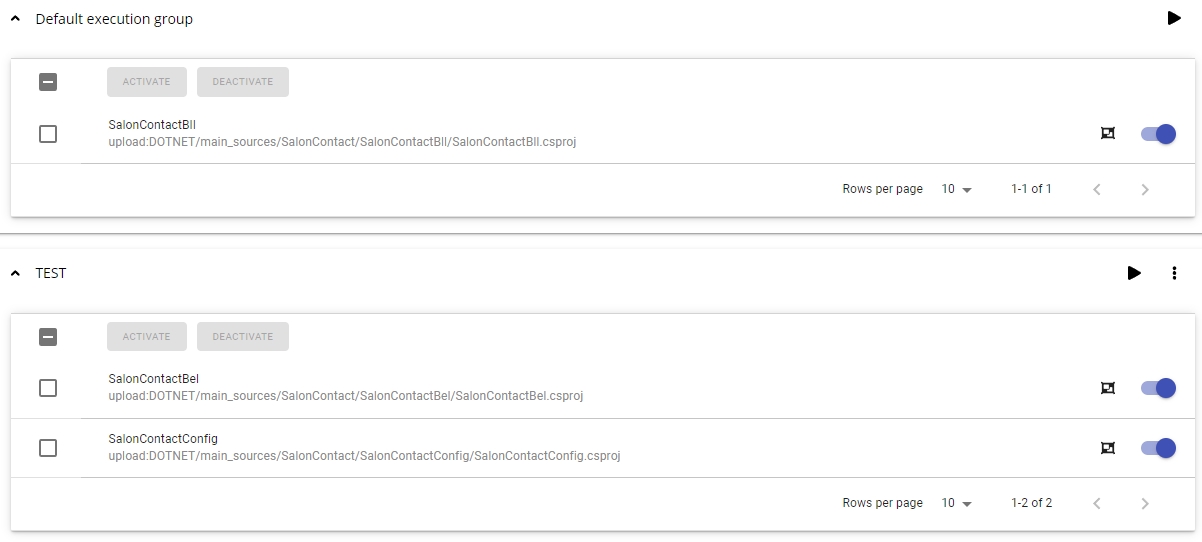Disable the SalonContactBll toggle switch
This screenshot has height=542, width=1202.
(x=1158, y=134)
